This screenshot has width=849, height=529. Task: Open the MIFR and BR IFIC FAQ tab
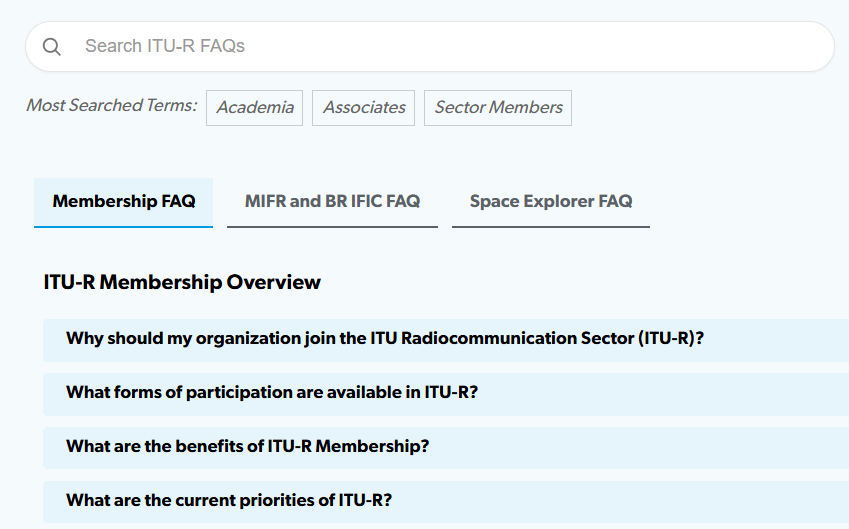332,202
